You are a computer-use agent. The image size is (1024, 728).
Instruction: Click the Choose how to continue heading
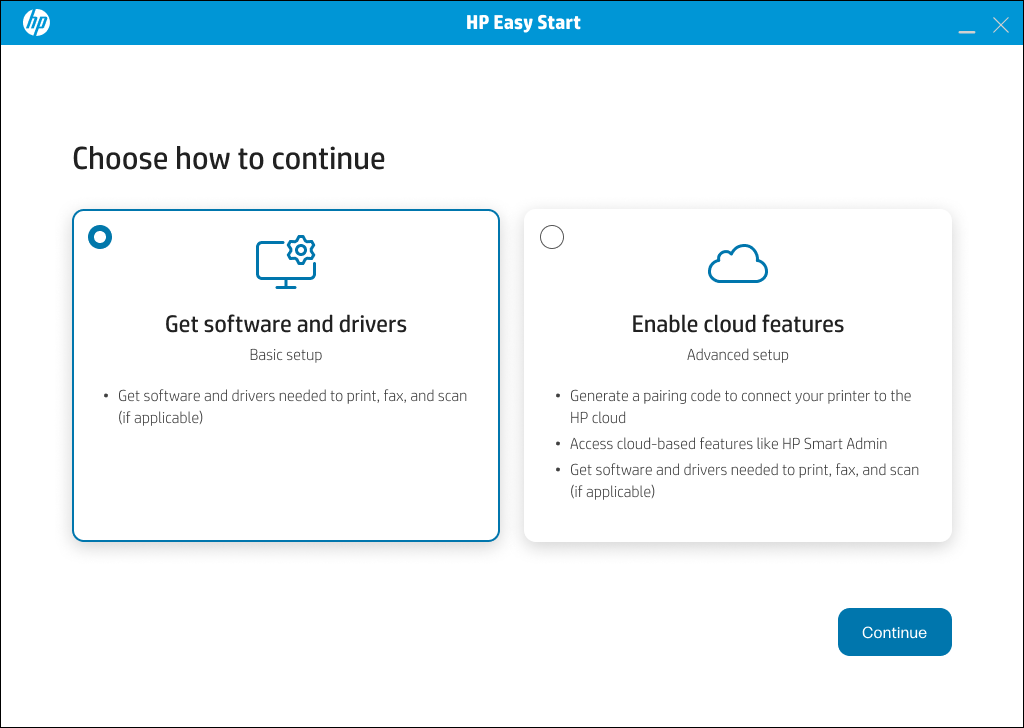228,158
